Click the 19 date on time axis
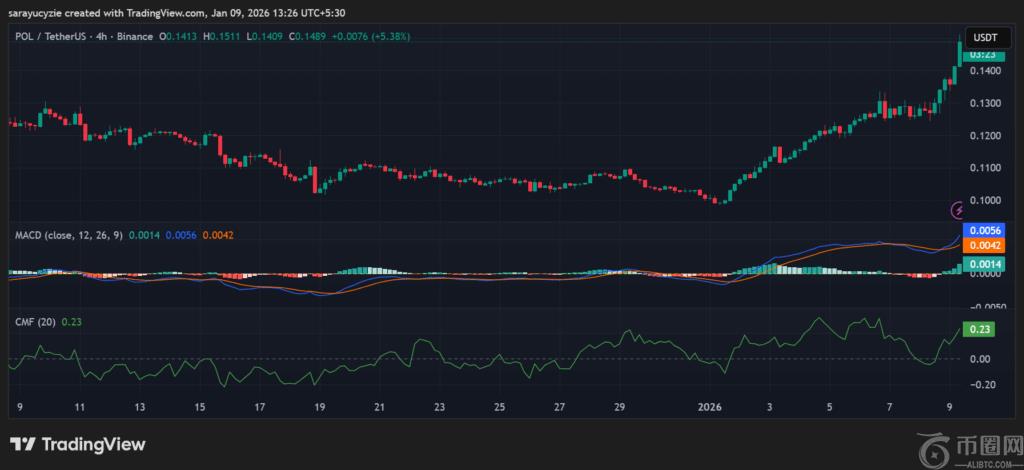1024x470 pixels. [318, 408]
